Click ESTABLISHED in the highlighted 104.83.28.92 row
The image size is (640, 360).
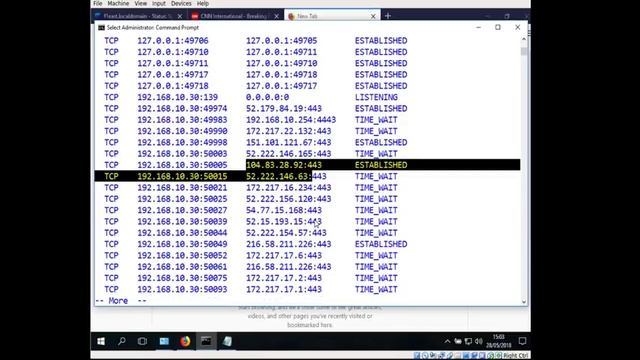pos(381,165)
